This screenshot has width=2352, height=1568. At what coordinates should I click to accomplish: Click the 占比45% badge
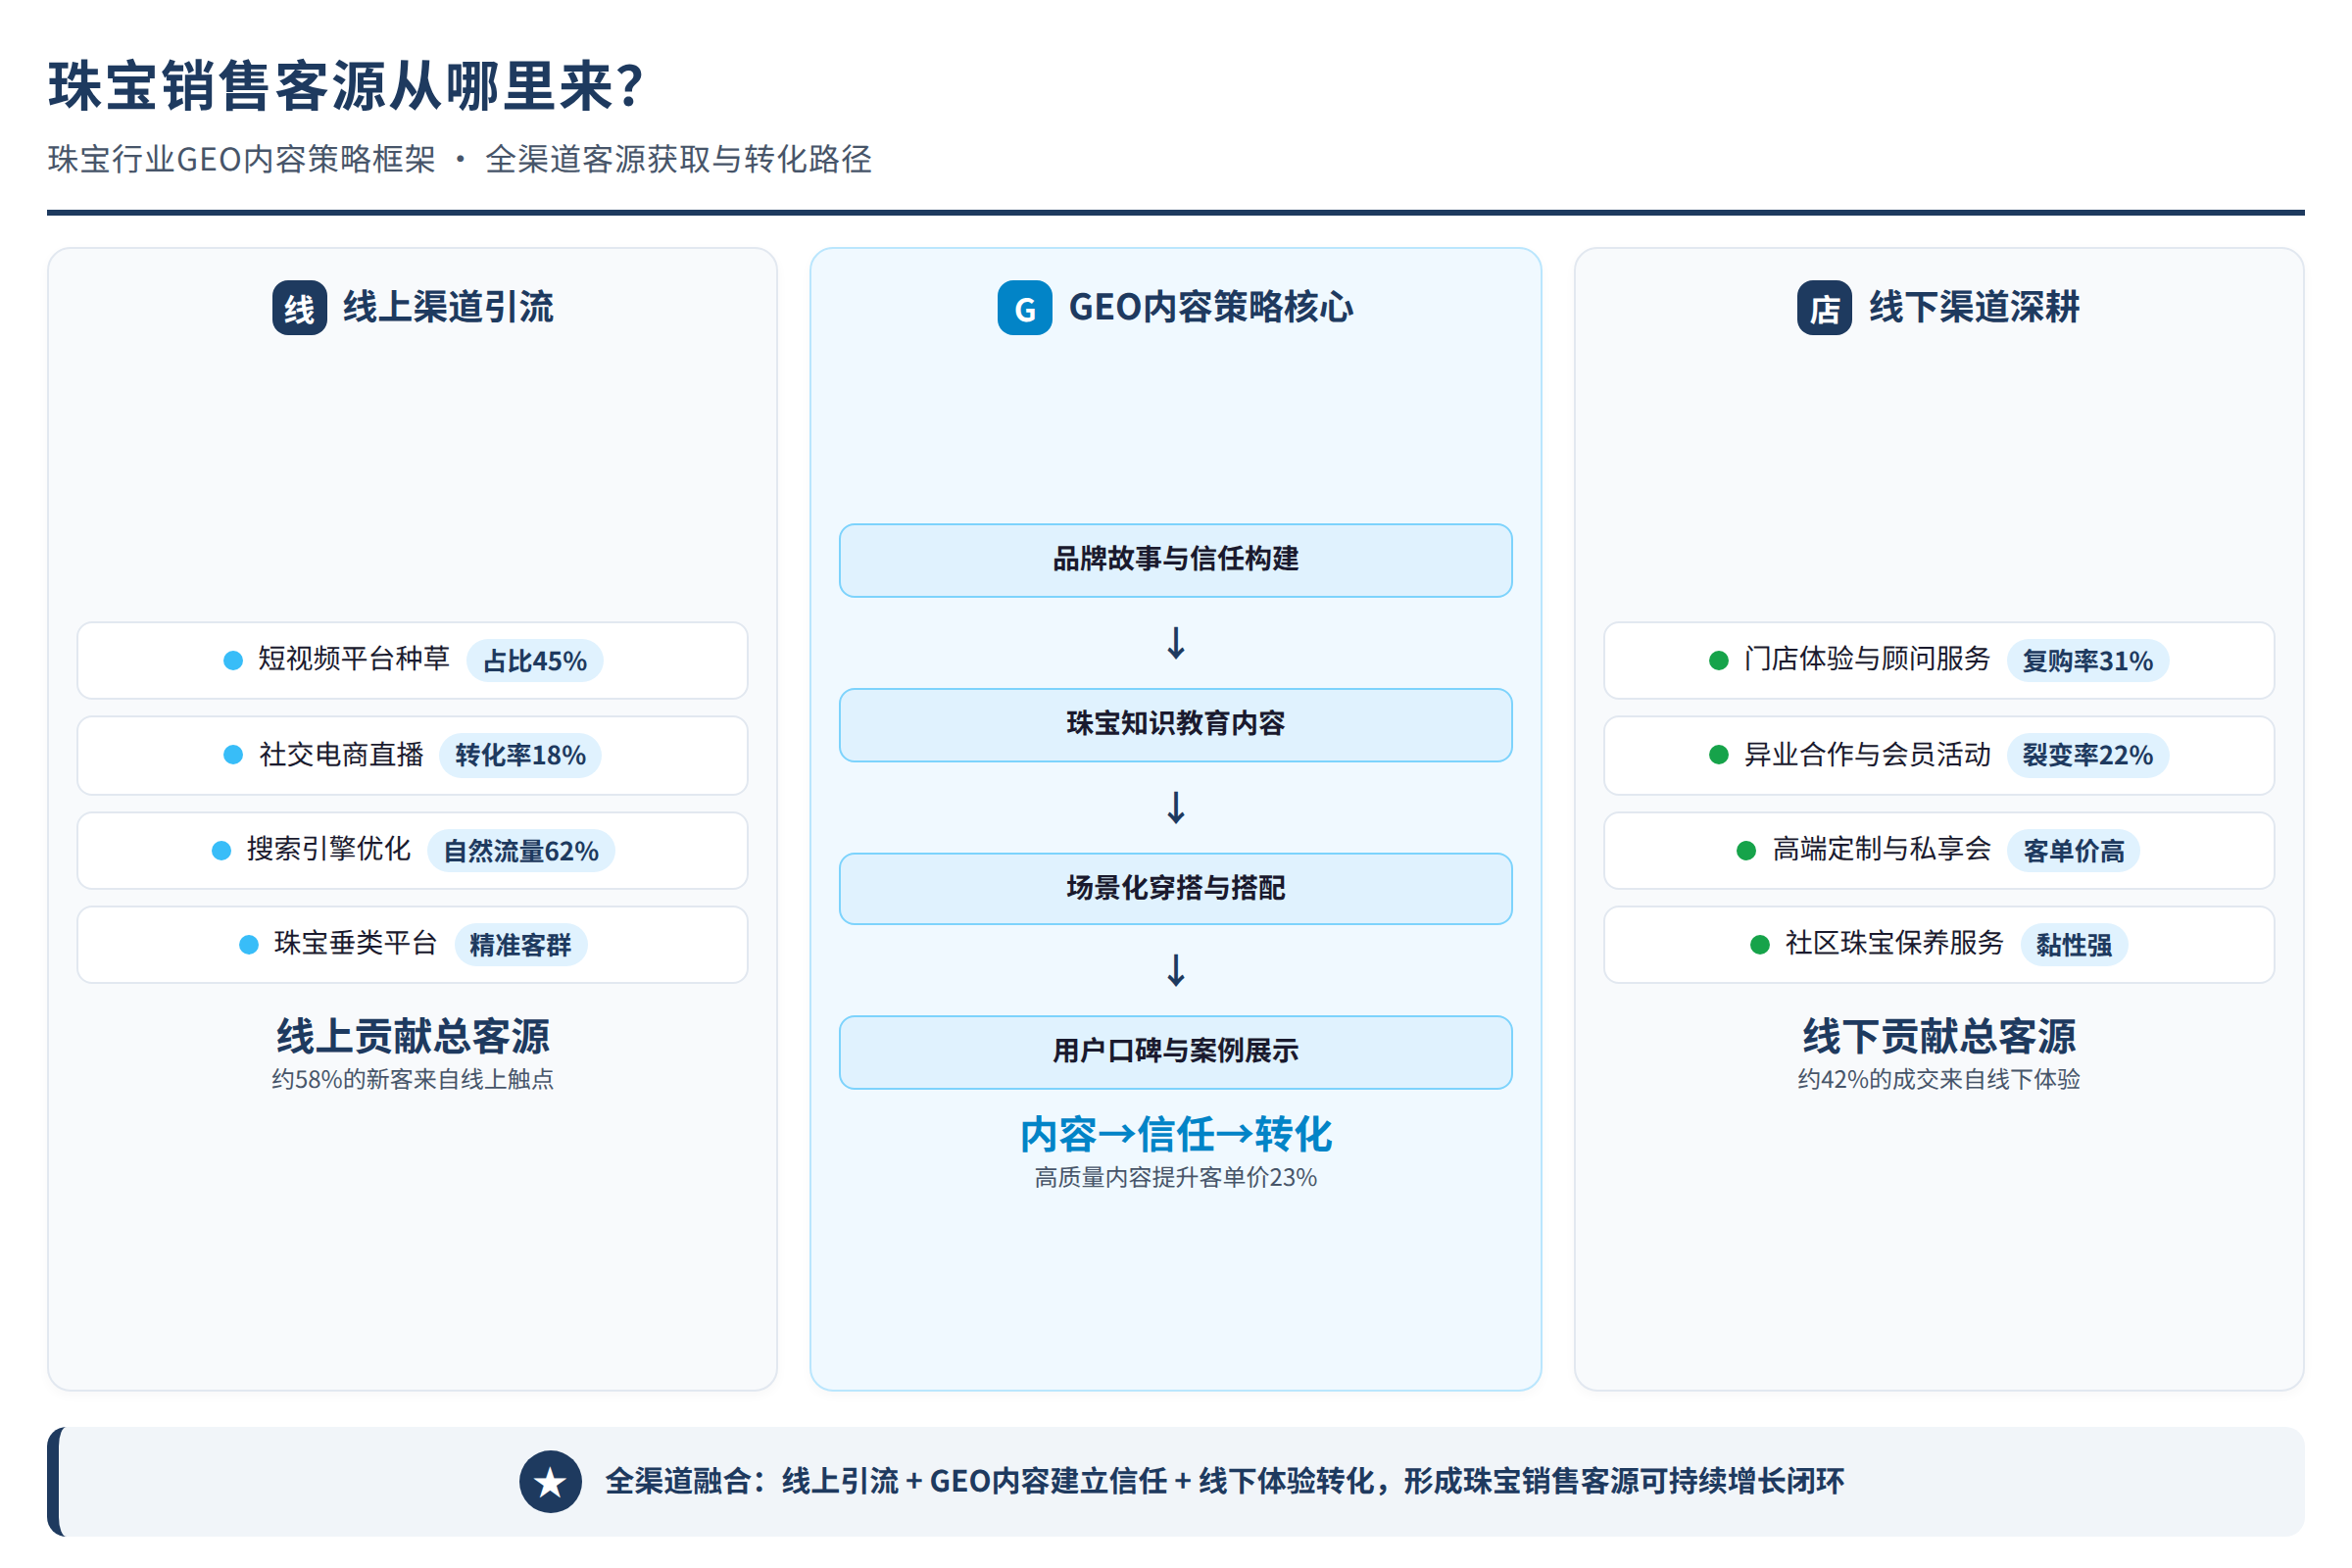[x=535, y=661]
